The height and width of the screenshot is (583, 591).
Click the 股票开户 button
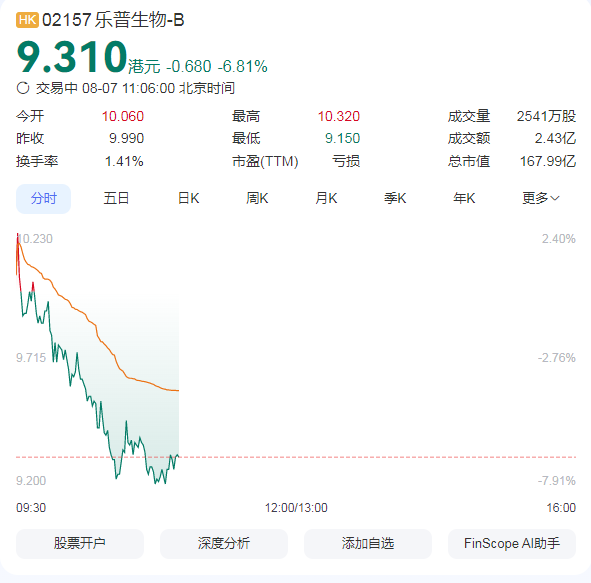click(x=80, y=543)
